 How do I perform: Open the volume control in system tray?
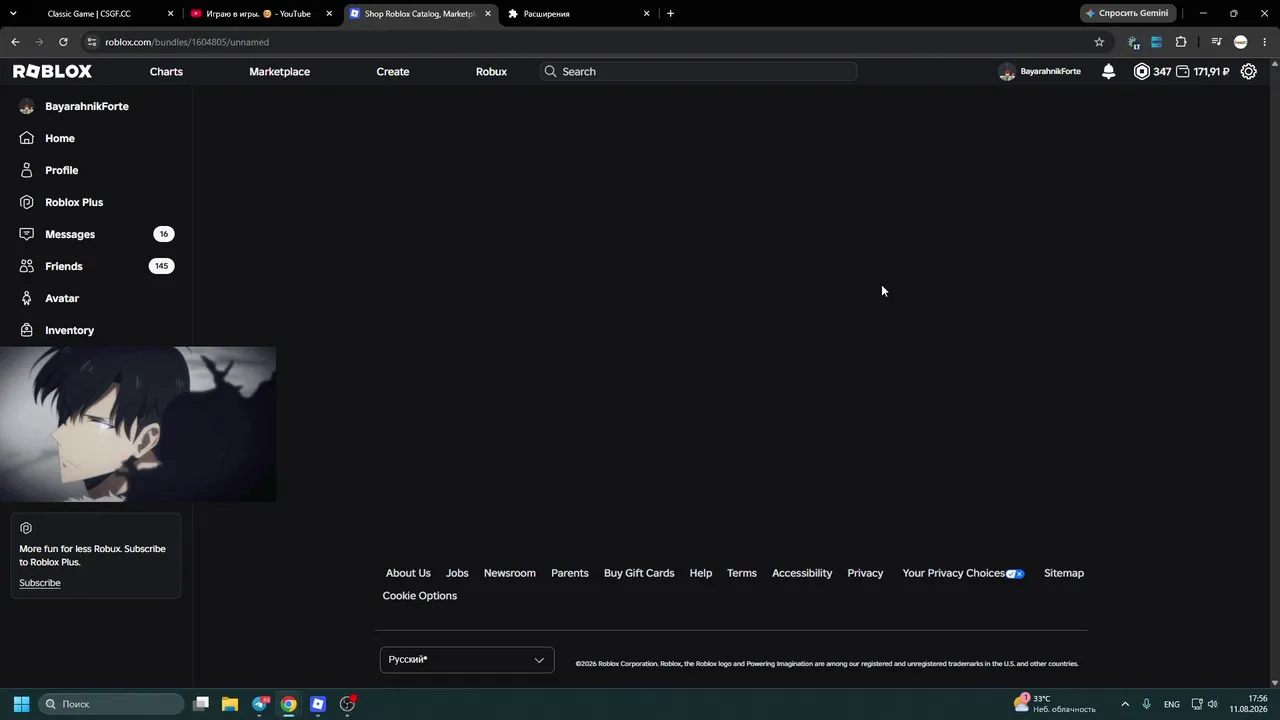pyautogui.click(x=1213, y=704)
